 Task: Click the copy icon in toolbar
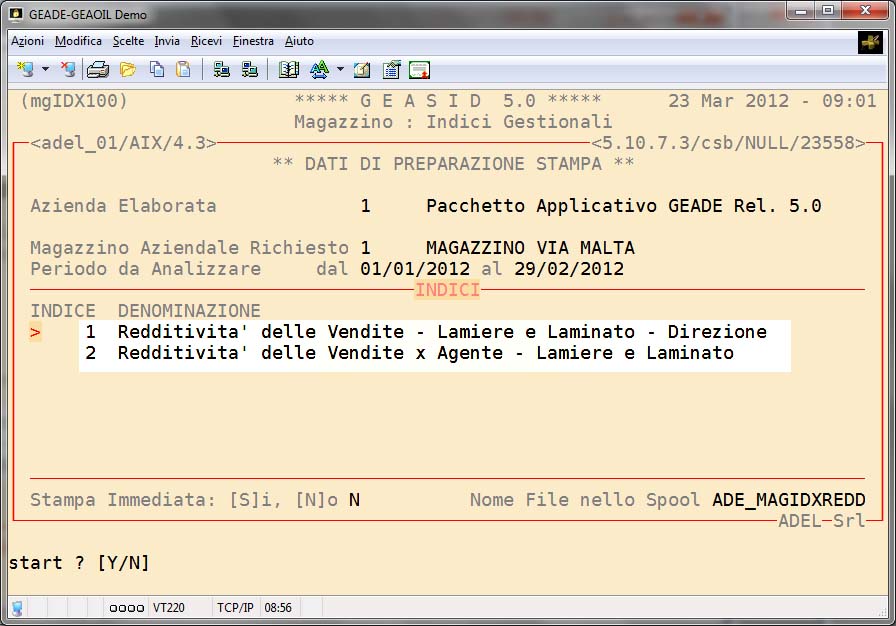[x=156, y=69]
